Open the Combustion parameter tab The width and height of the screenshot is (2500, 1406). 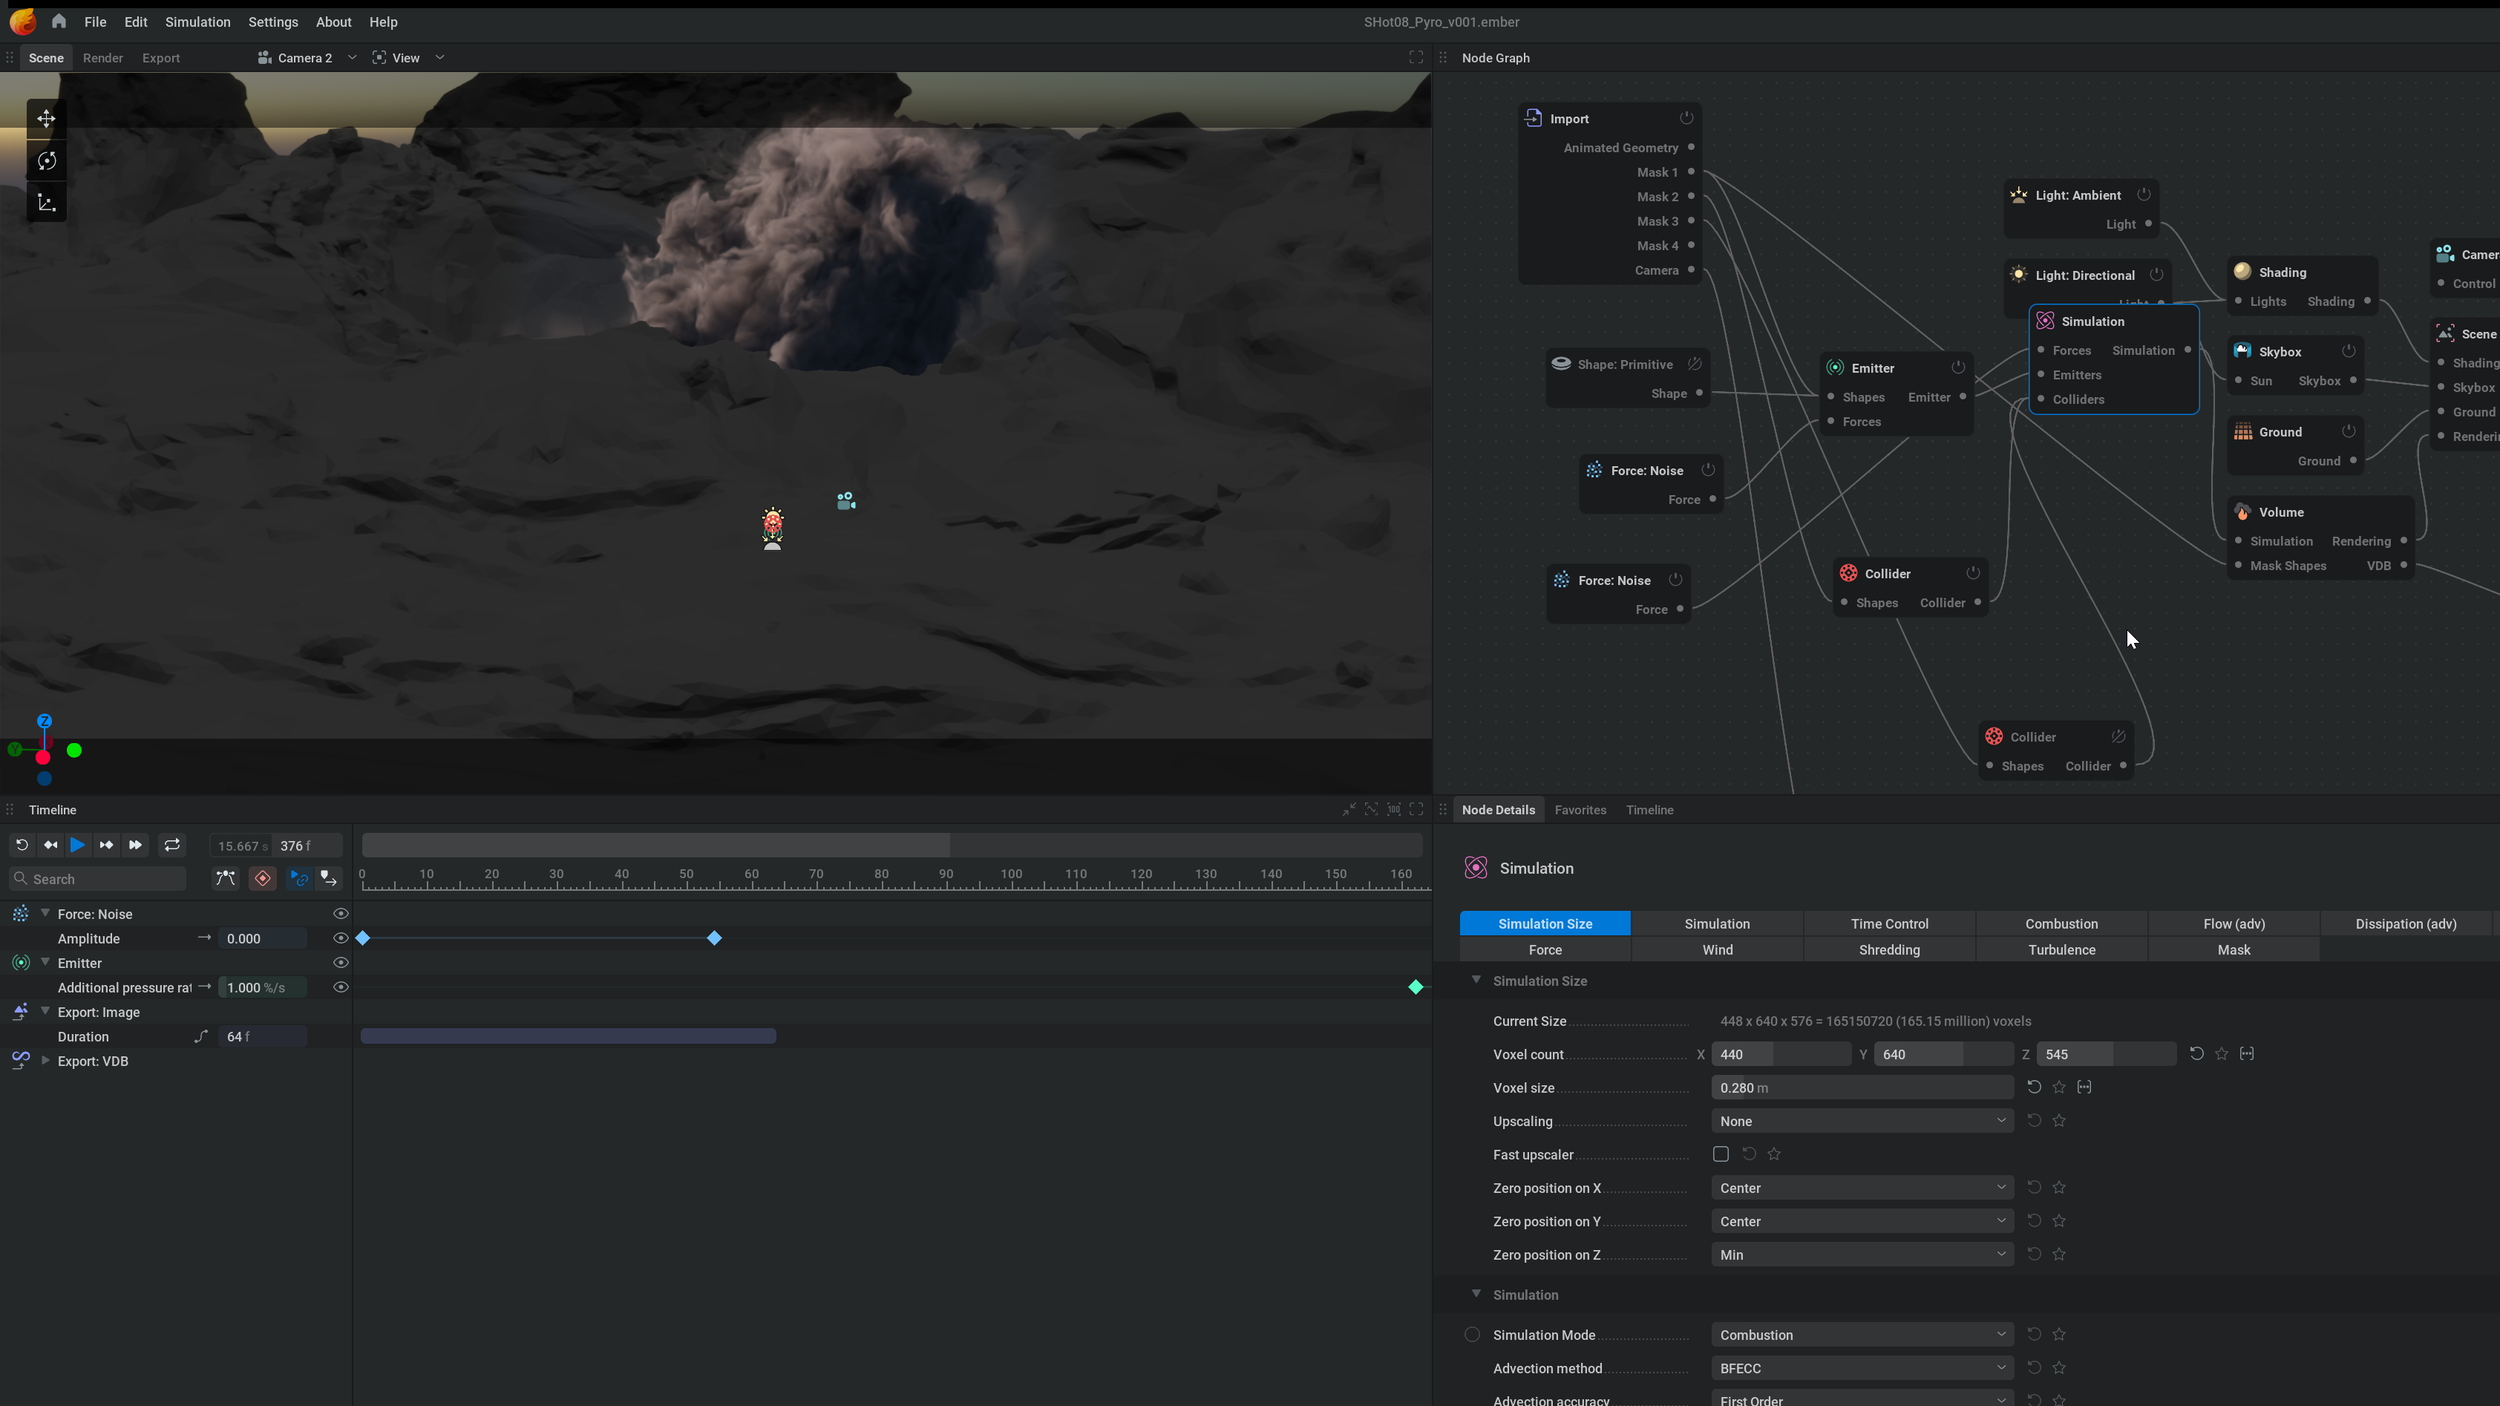coord(2061,924)
